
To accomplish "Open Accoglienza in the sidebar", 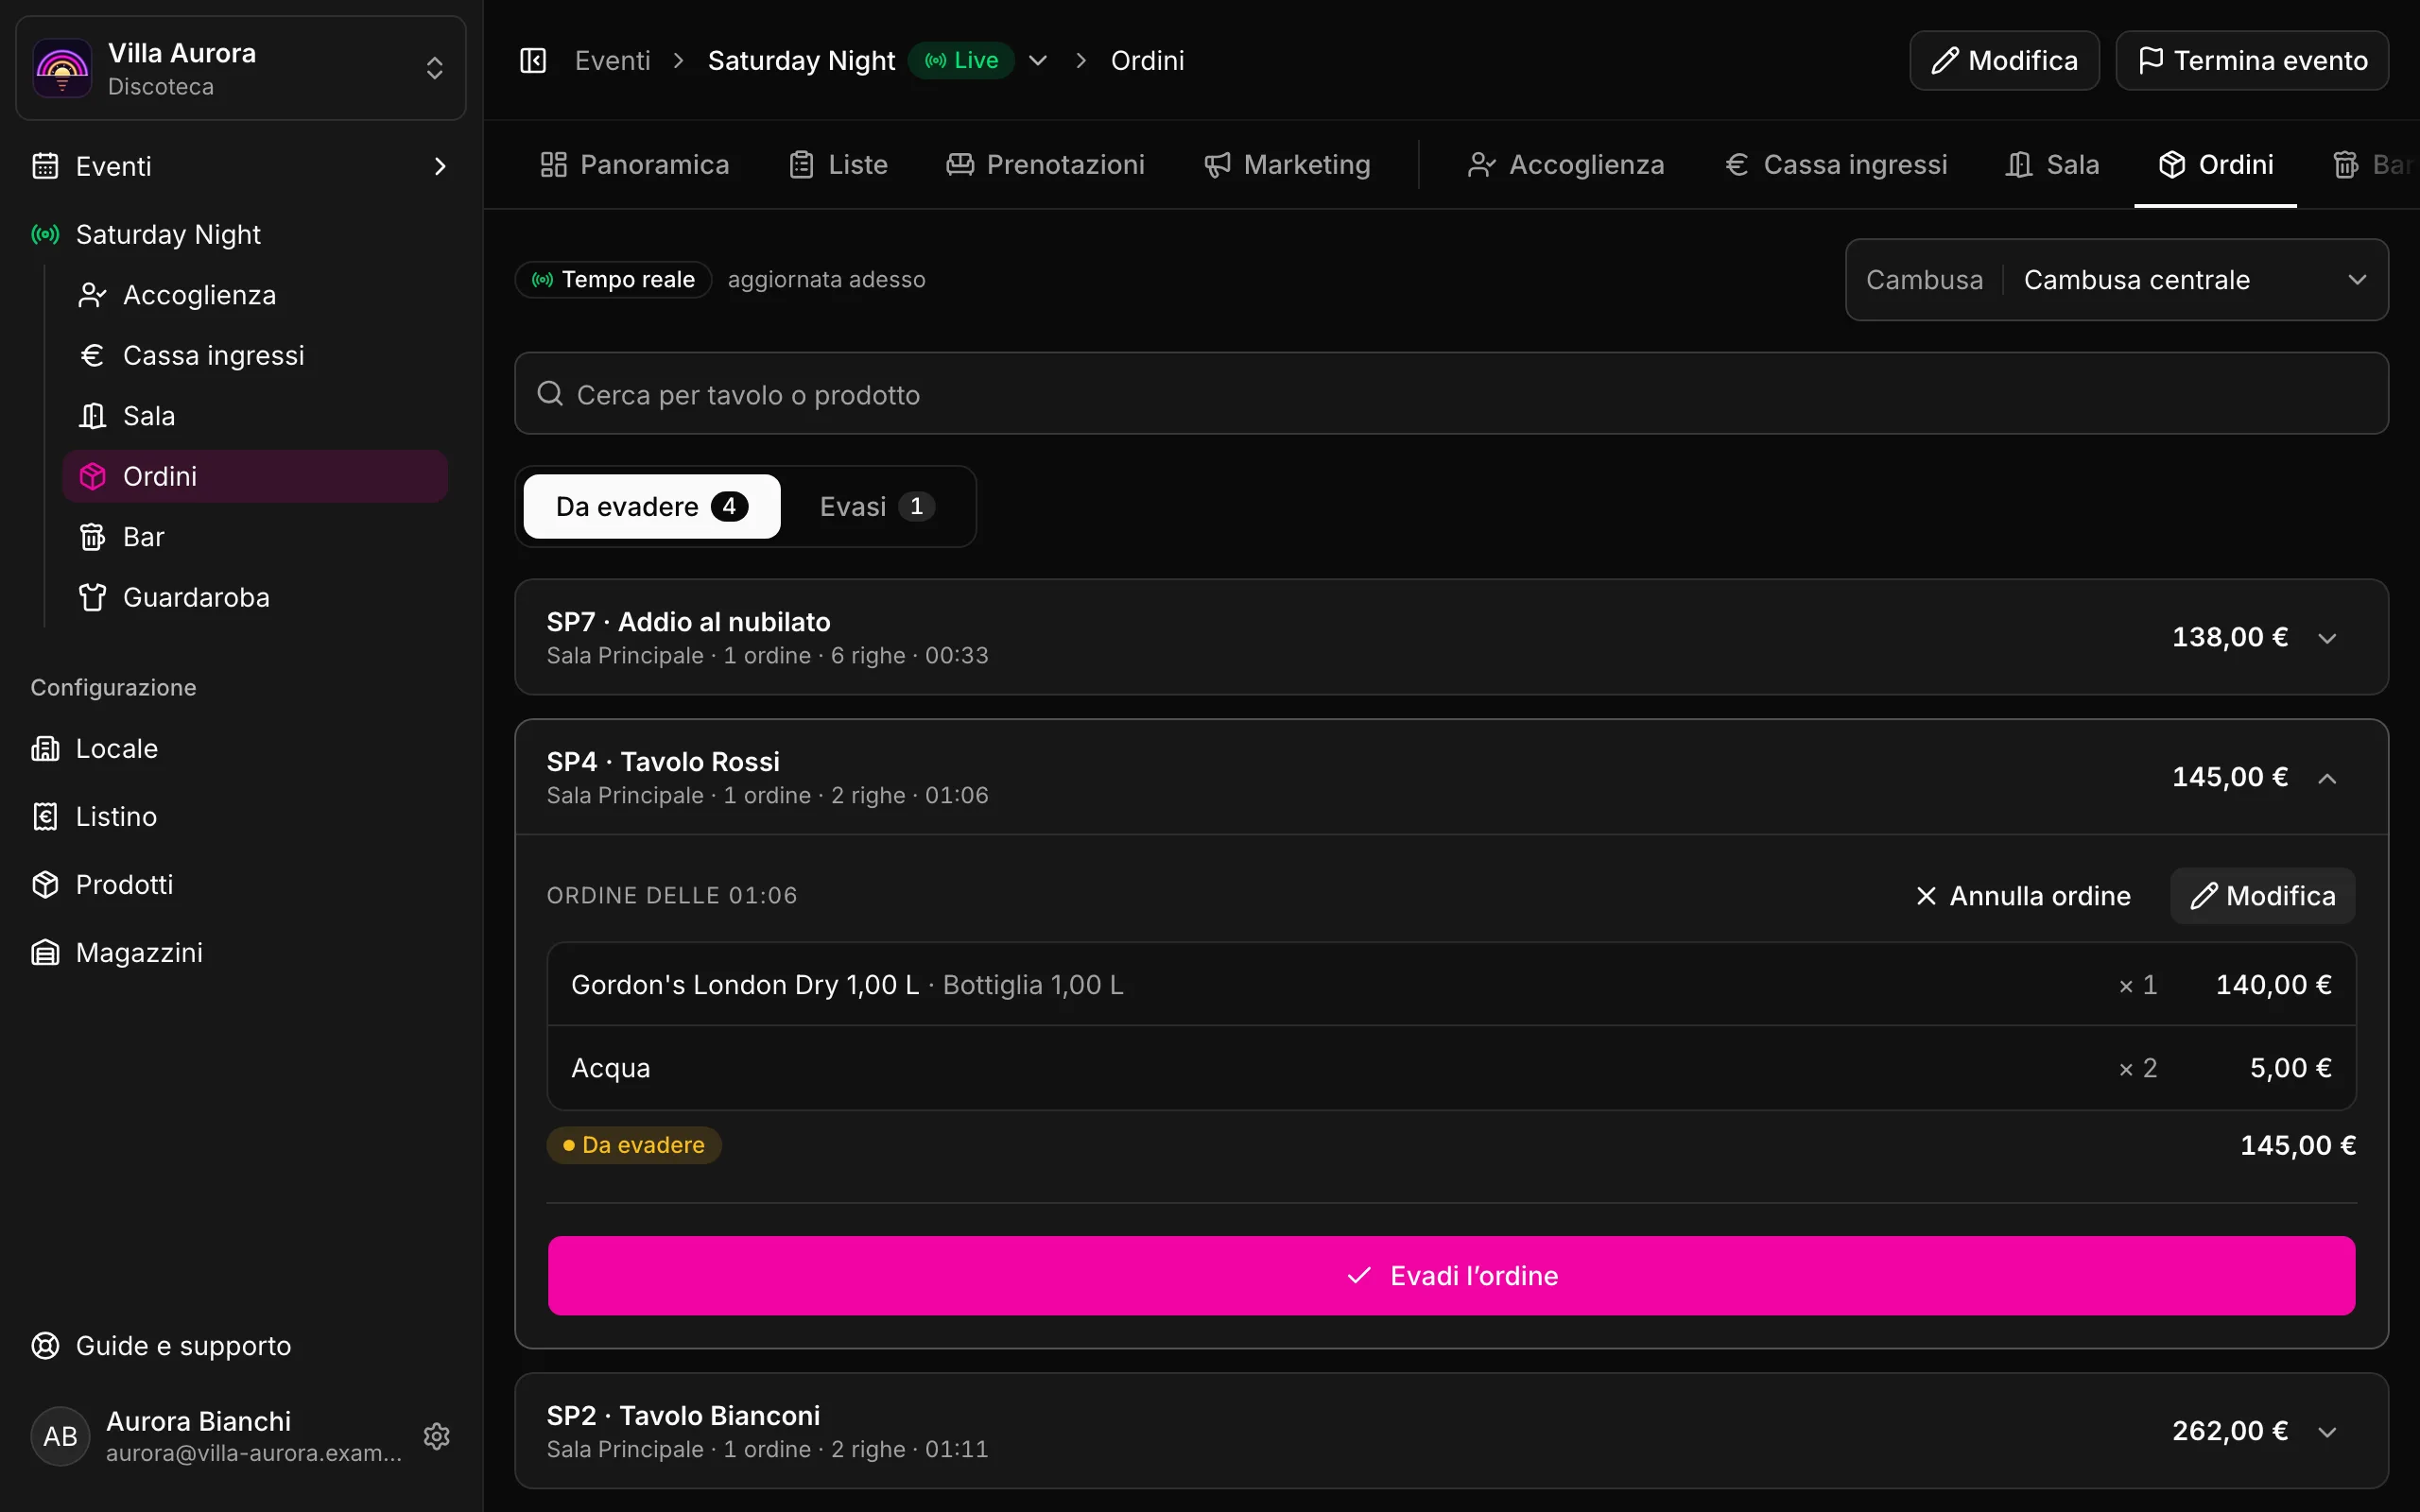I will pos(255,295).
